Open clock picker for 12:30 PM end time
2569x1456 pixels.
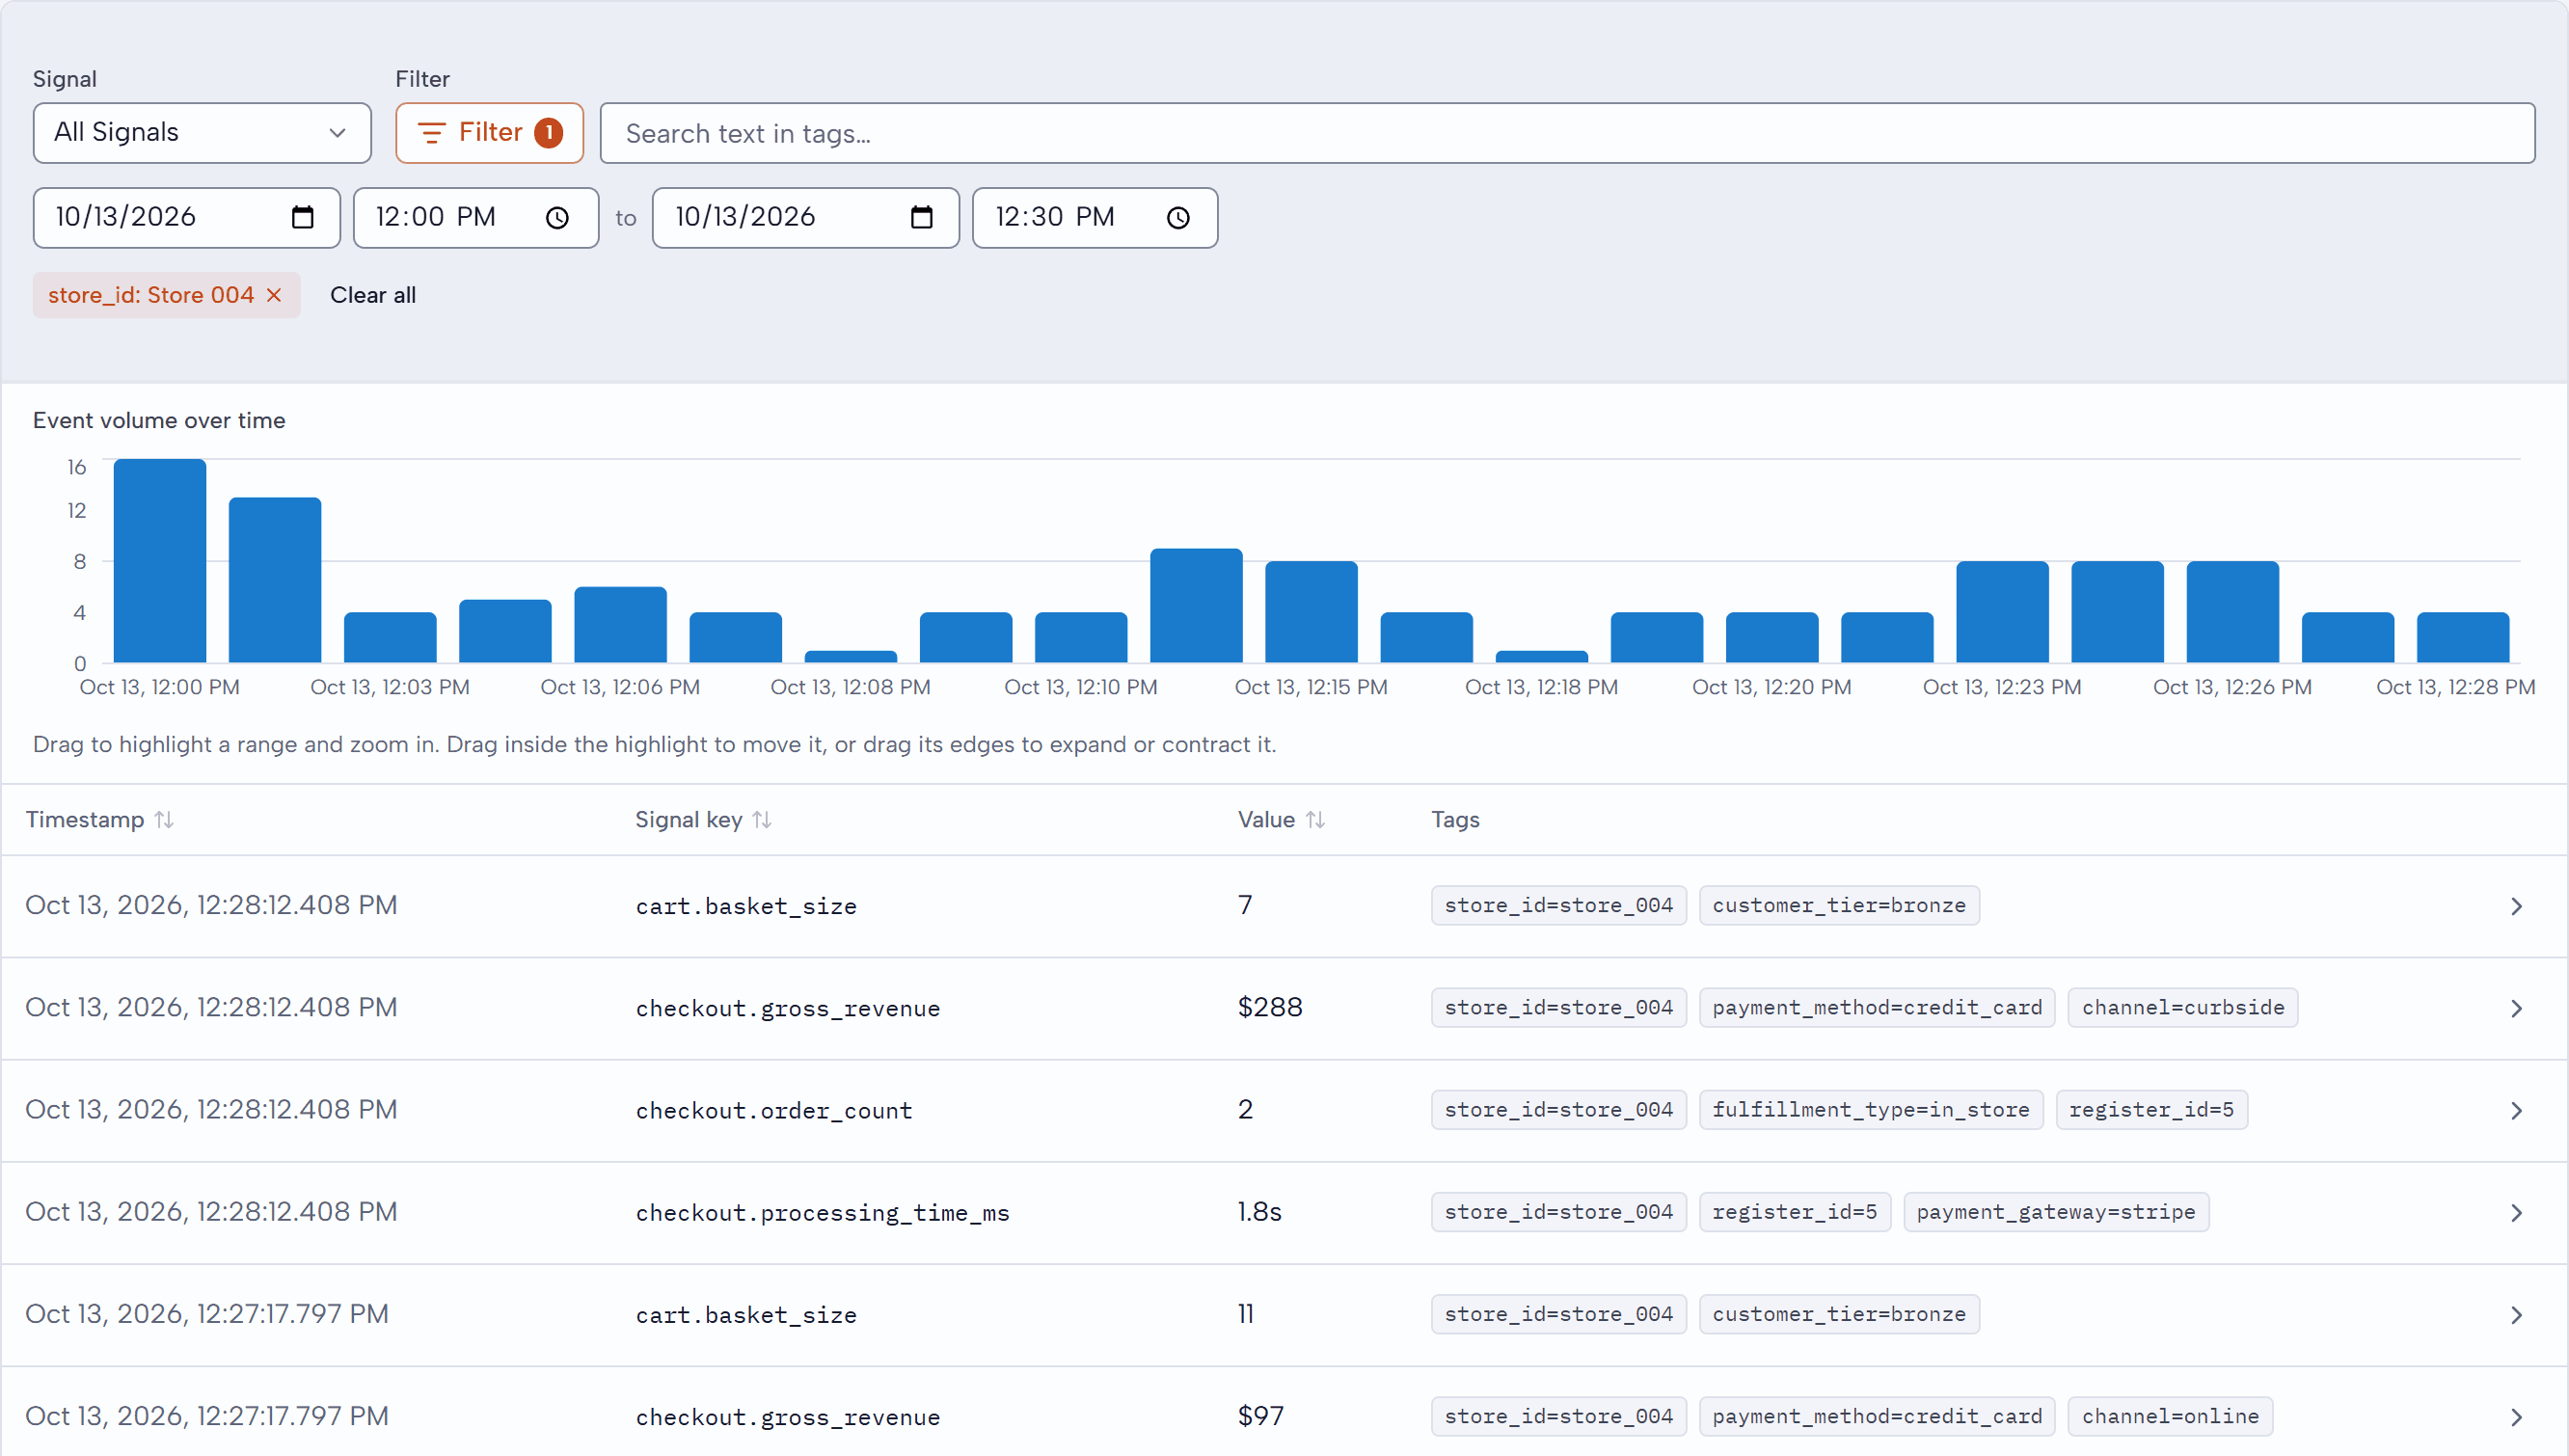[x=1178, y=217]
